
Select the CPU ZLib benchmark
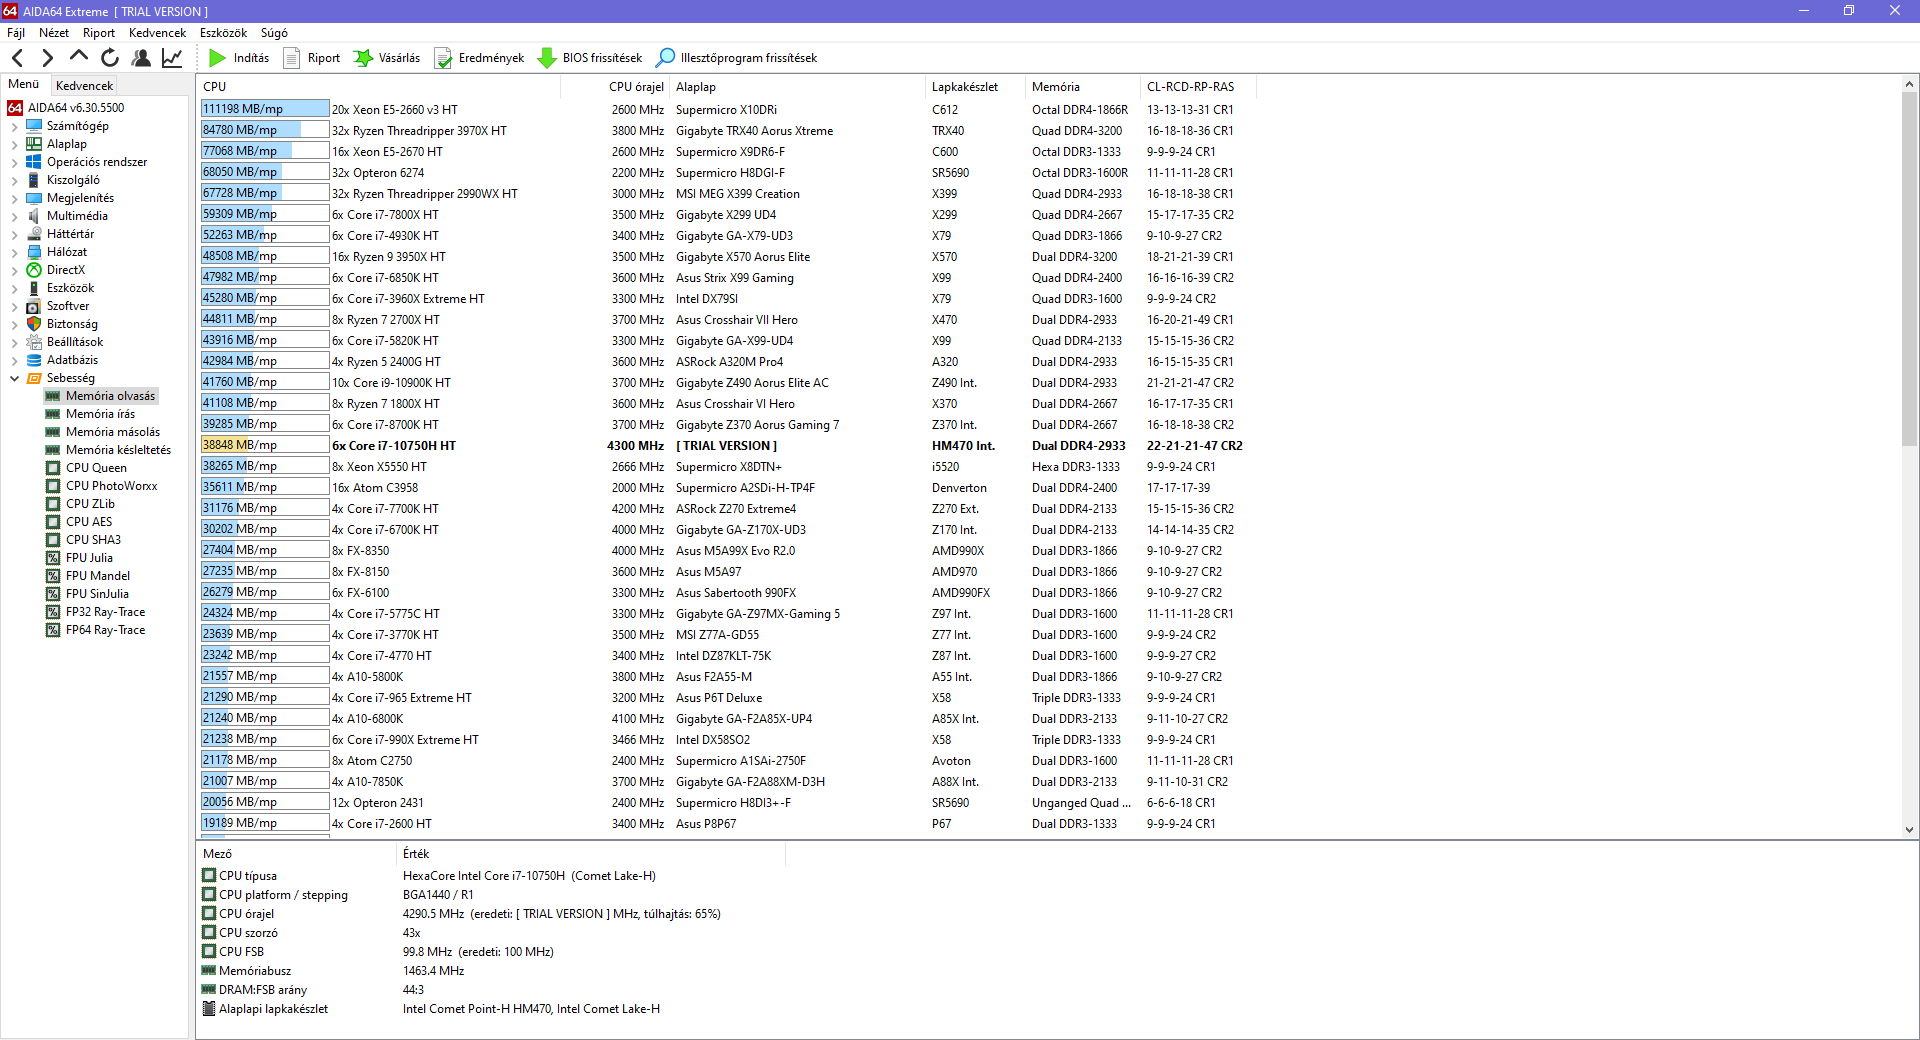point(91,504)
